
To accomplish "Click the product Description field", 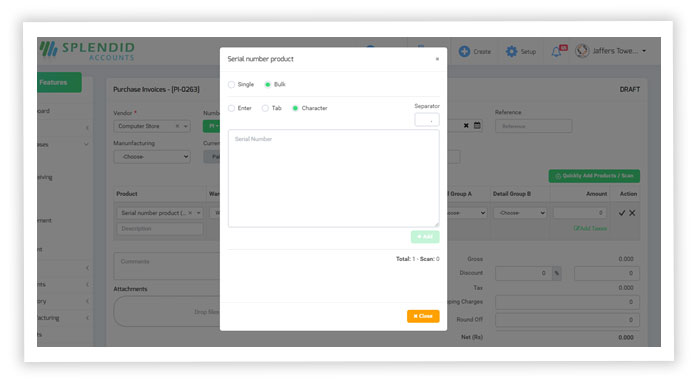I will click(x=160, y=229).
